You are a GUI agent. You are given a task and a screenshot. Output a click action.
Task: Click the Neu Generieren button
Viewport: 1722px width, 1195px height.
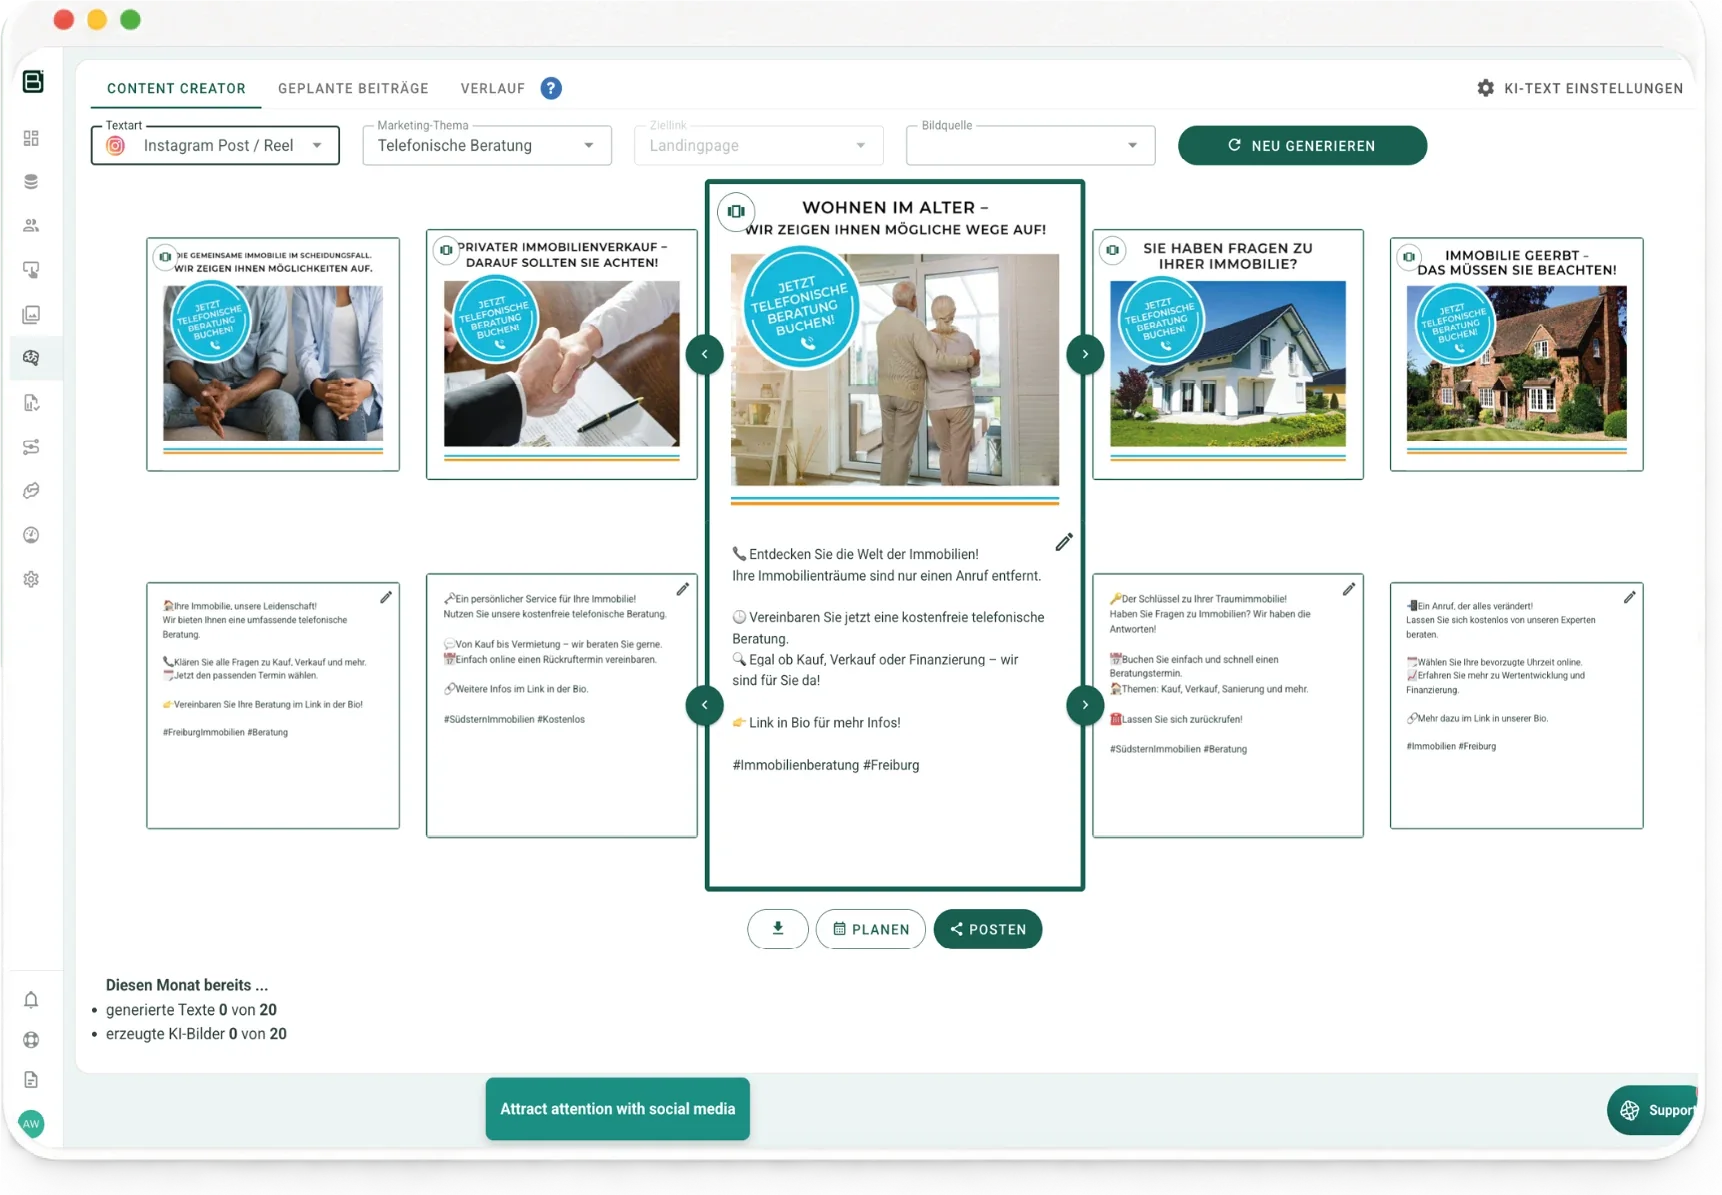[1302, 145]
